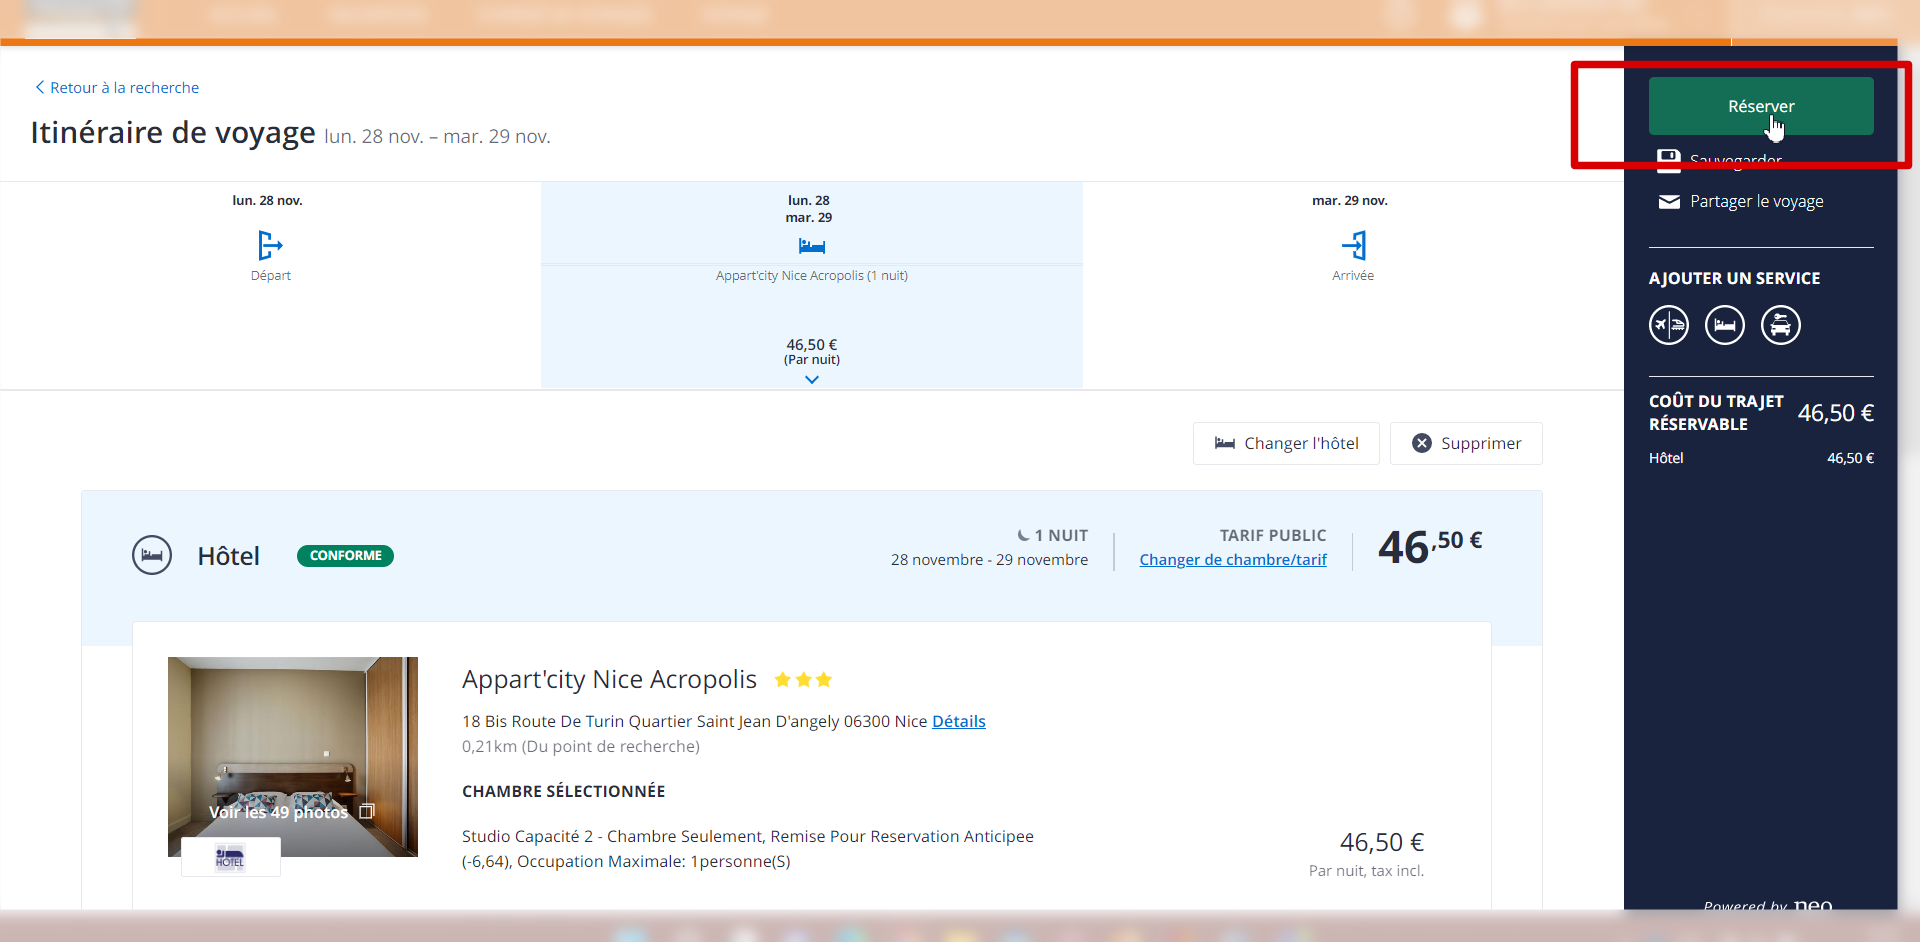1920x942 pixels.
Task: Click the 1 NUIT moon icon
Action: coord(1023,535)
